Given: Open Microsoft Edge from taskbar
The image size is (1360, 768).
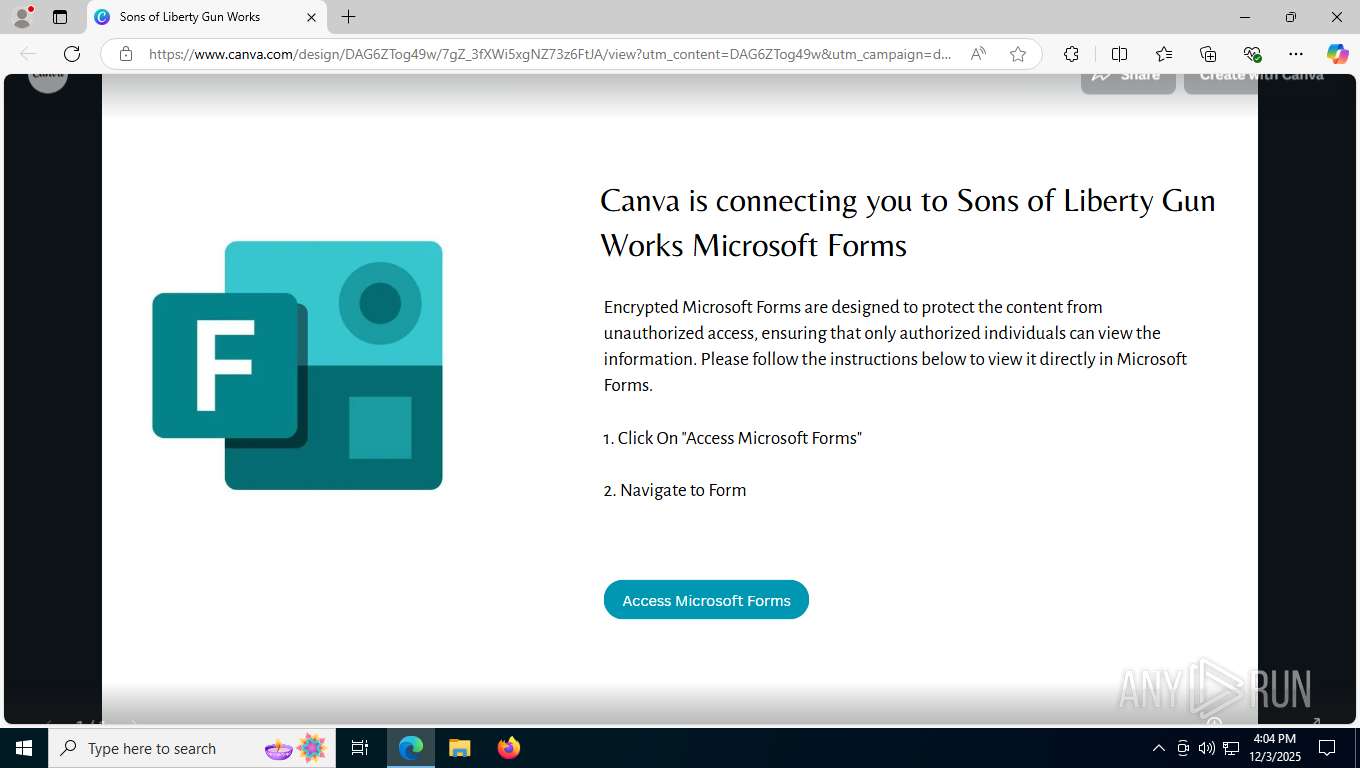Looking at the screenshot, I should [411, 748].
